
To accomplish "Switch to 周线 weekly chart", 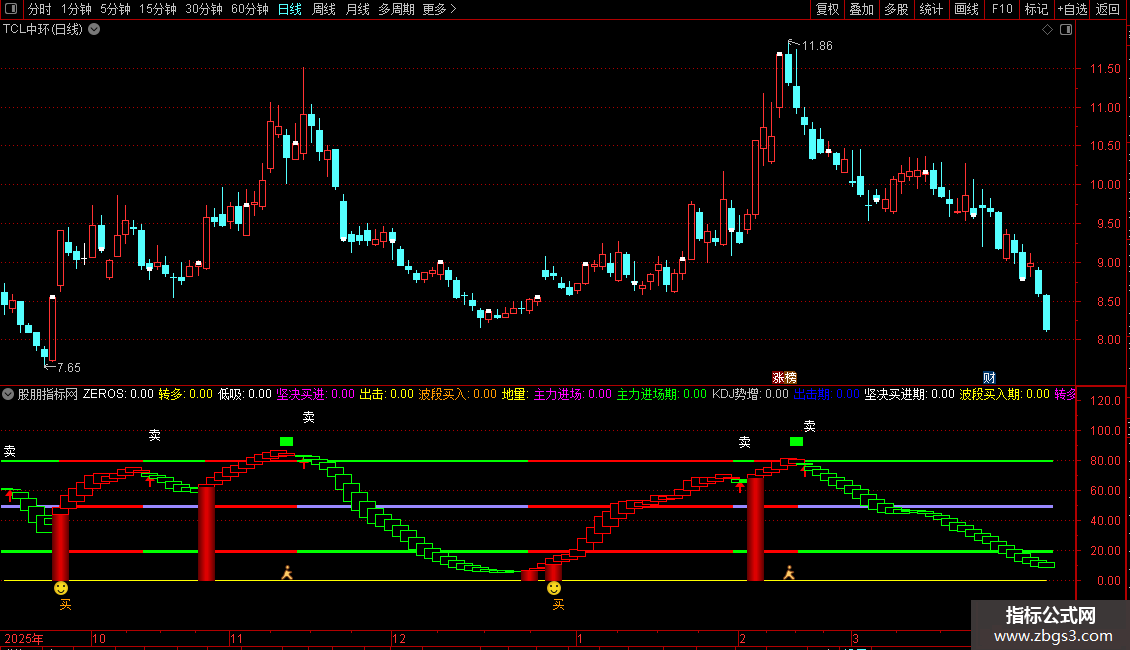I will [324, 9].
